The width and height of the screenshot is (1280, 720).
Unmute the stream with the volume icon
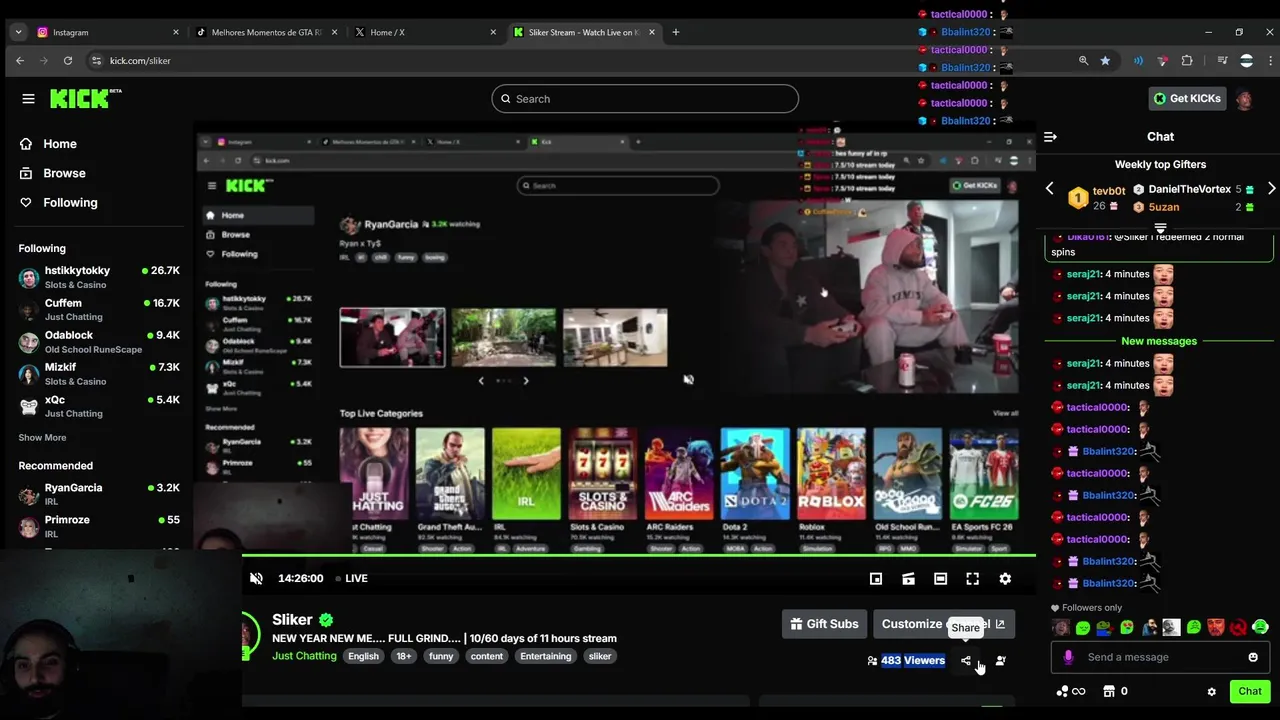[x=256, y=578]
